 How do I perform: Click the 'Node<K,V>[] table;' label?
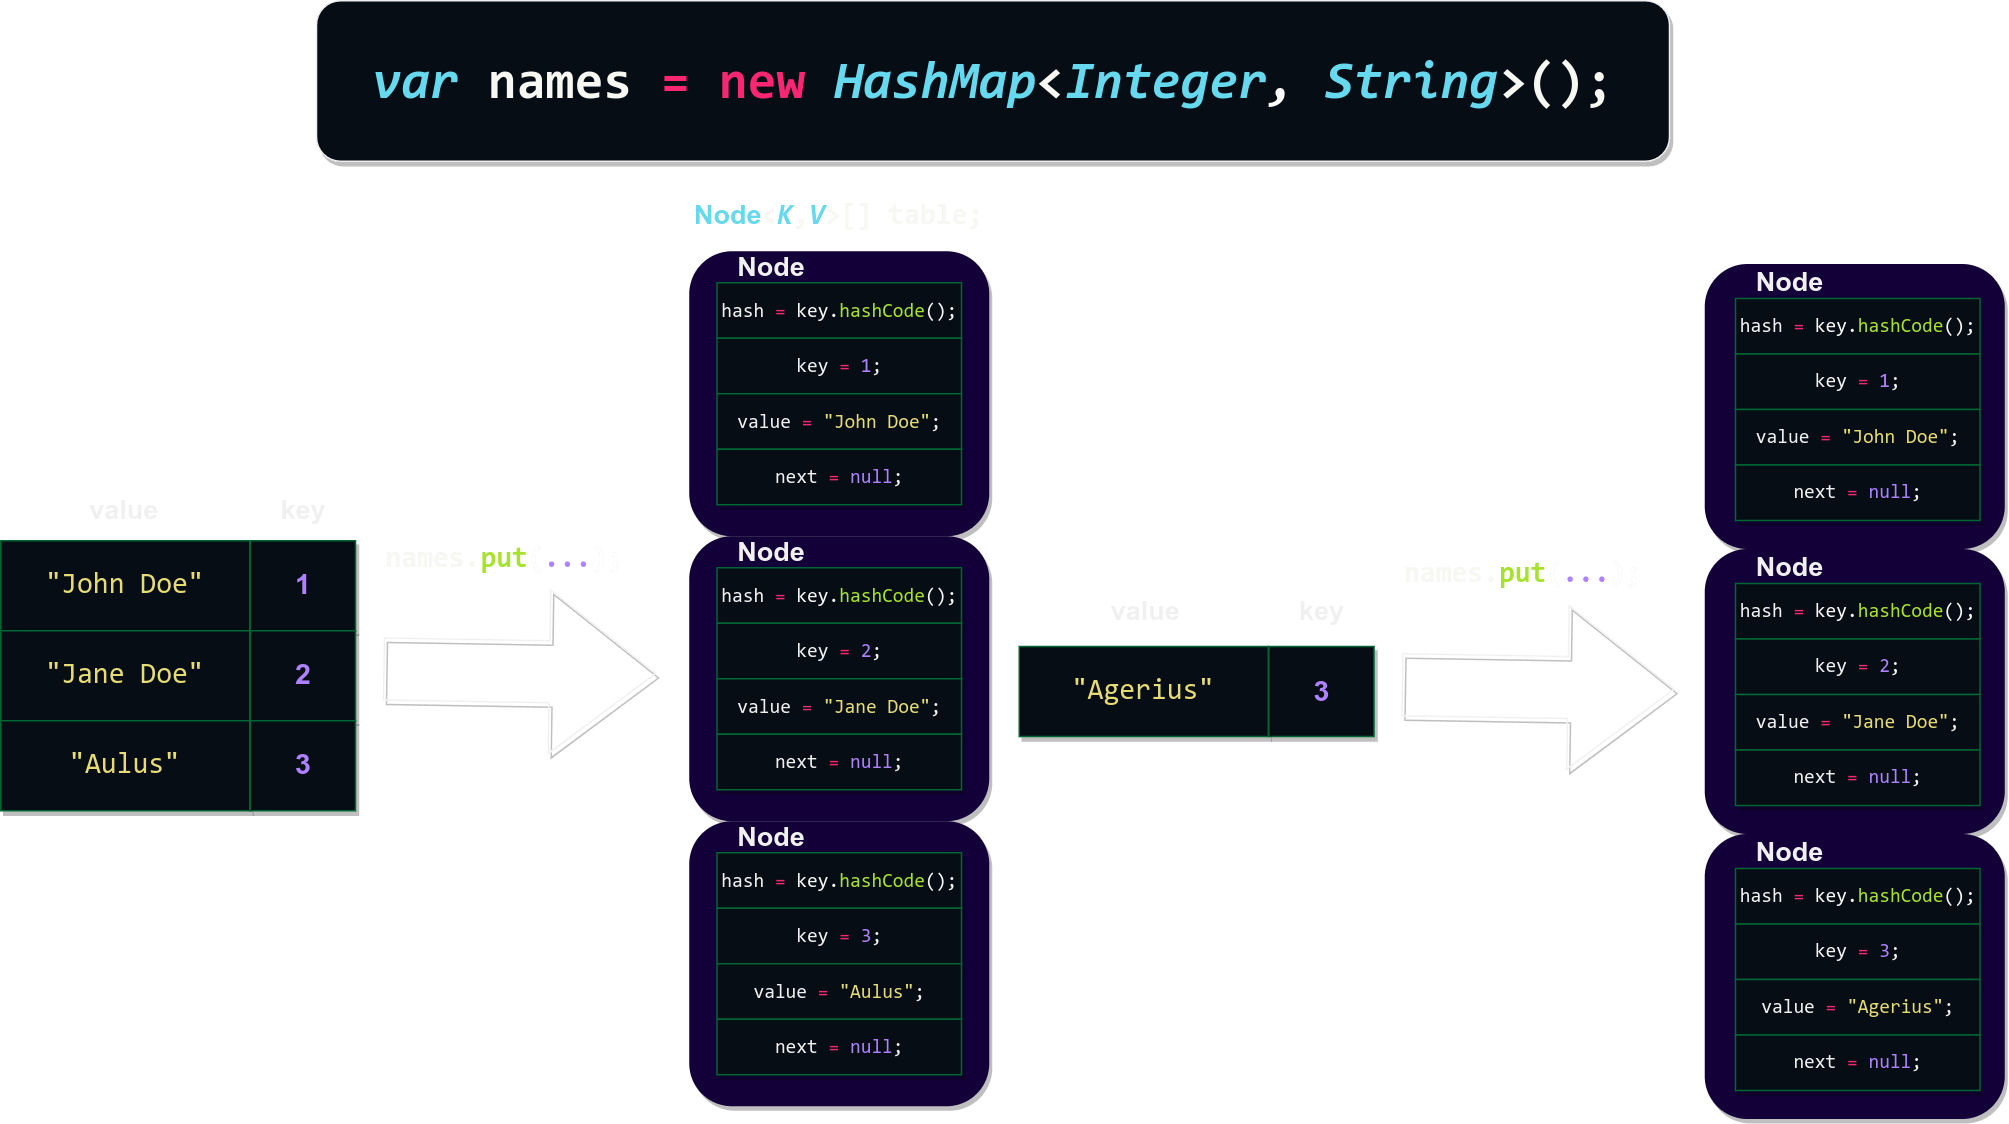(837, 215)
